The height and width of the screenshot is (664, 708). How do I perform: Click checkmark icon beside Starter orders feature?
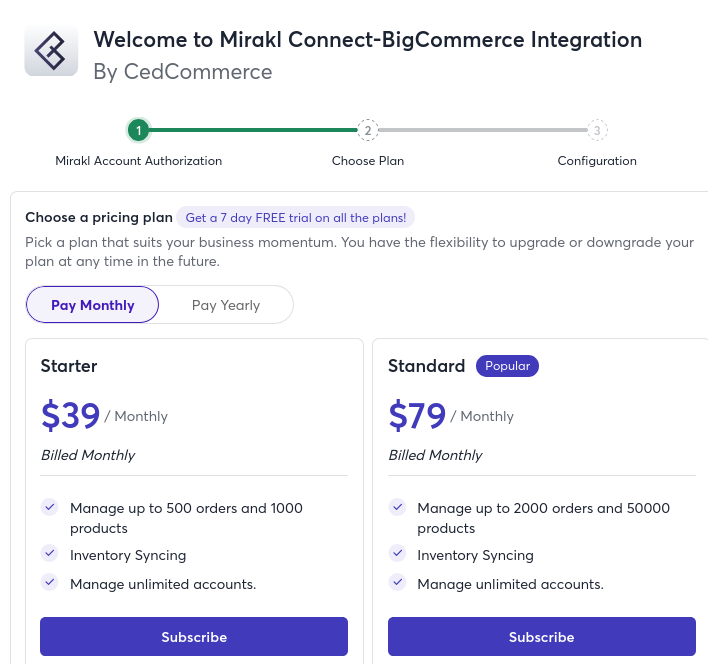(49, 507)
